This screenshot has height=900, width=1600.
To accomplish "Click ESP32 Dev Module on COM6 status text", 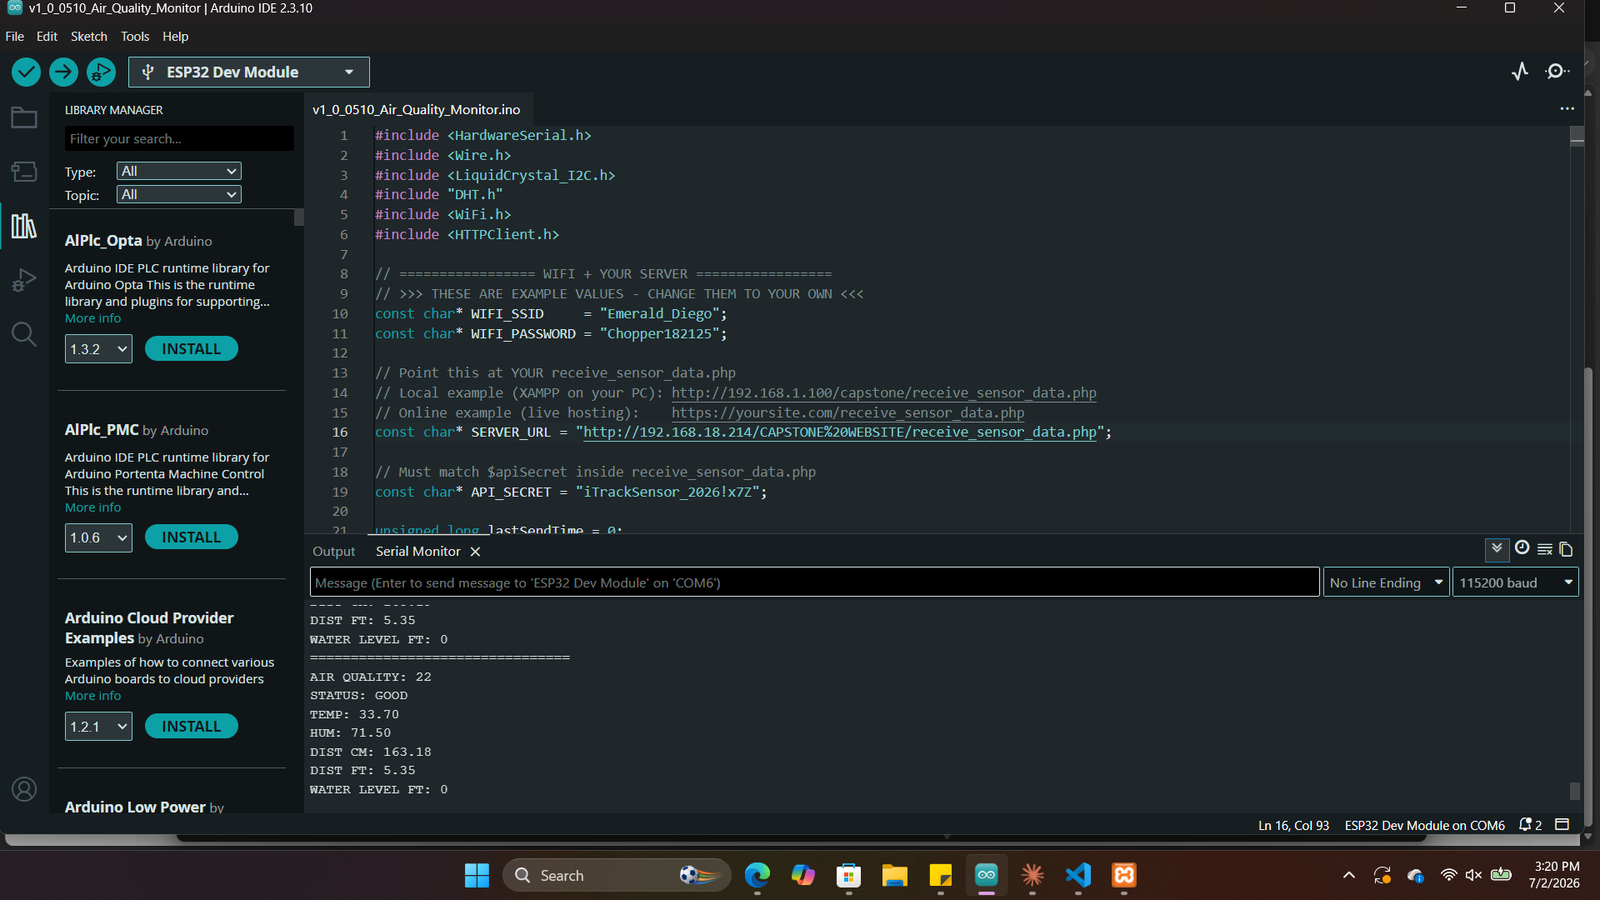I will click(1424, 826).
